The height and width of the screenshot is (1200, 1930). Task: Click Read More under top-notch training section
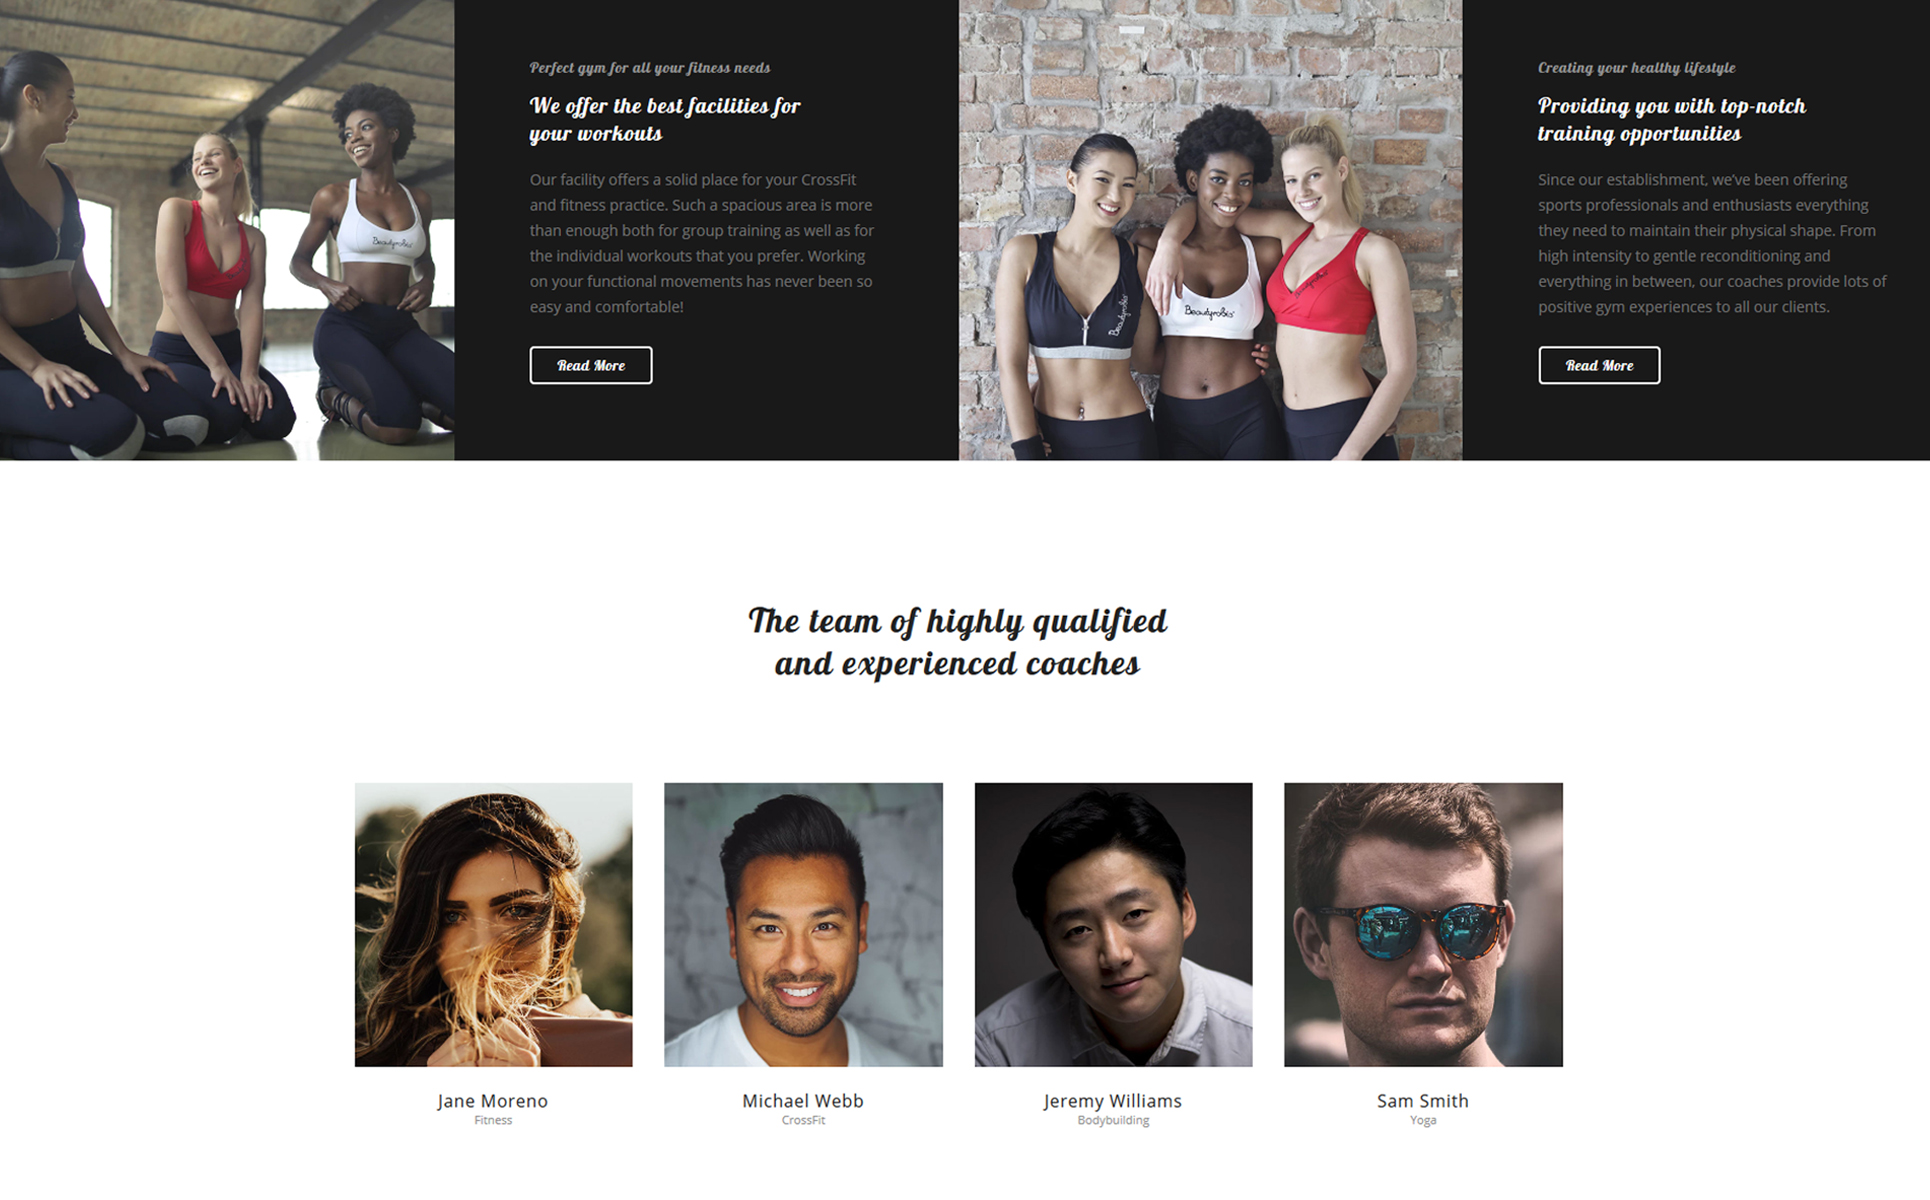click(1598, 365)
